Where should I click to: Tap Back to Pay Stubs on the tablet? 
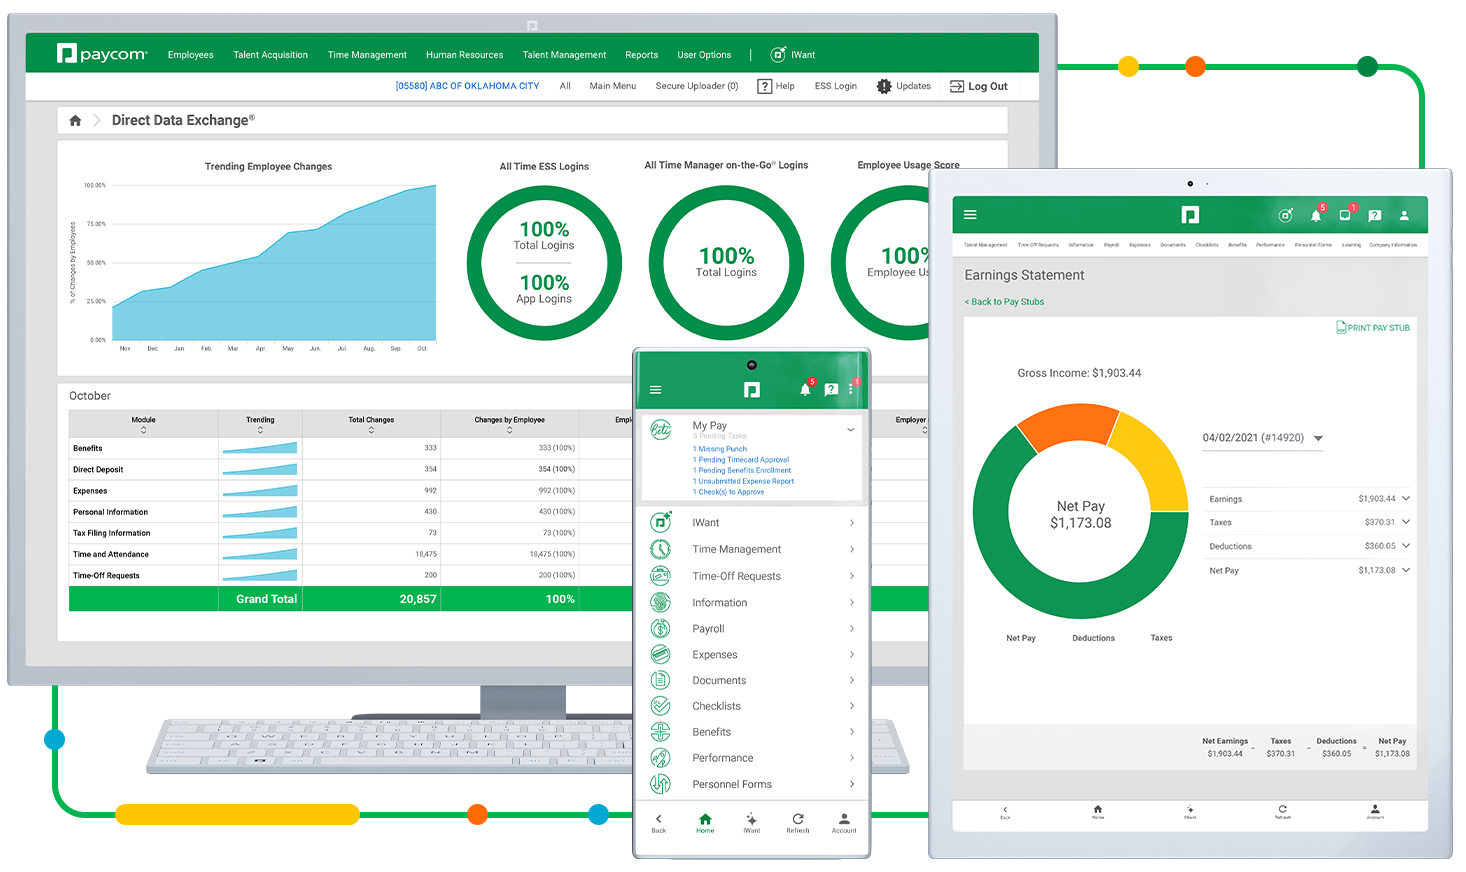[1005, 302]
